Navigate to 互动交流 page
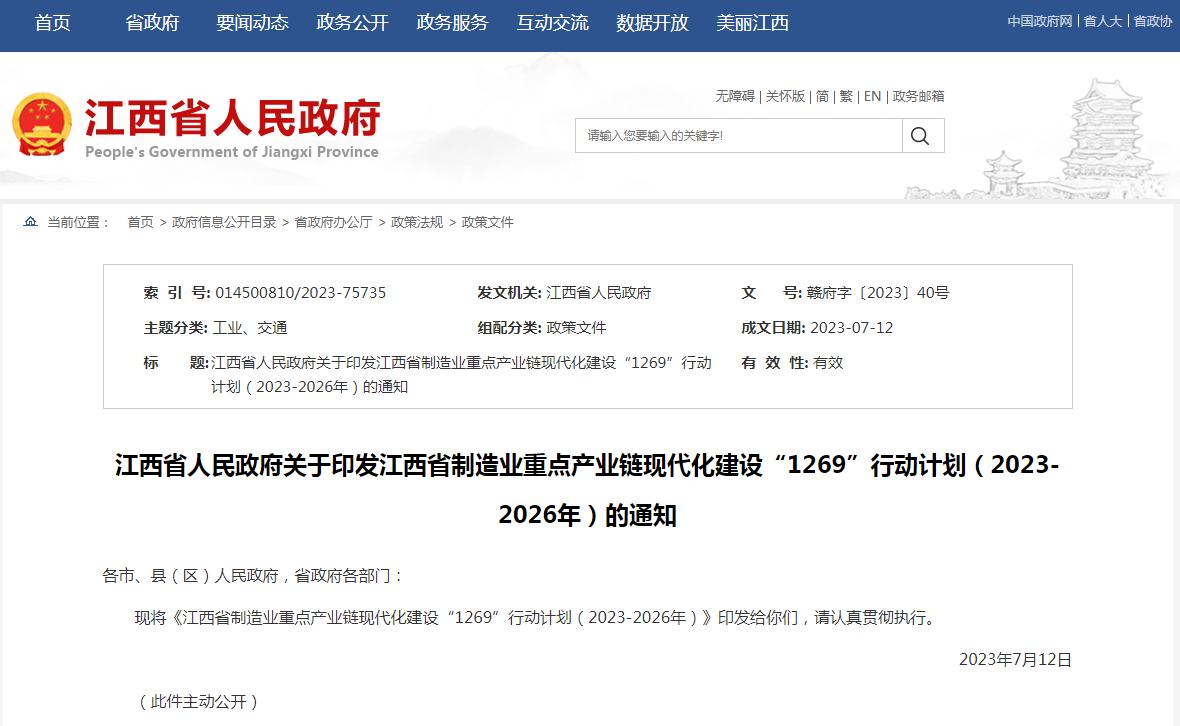 552,23
